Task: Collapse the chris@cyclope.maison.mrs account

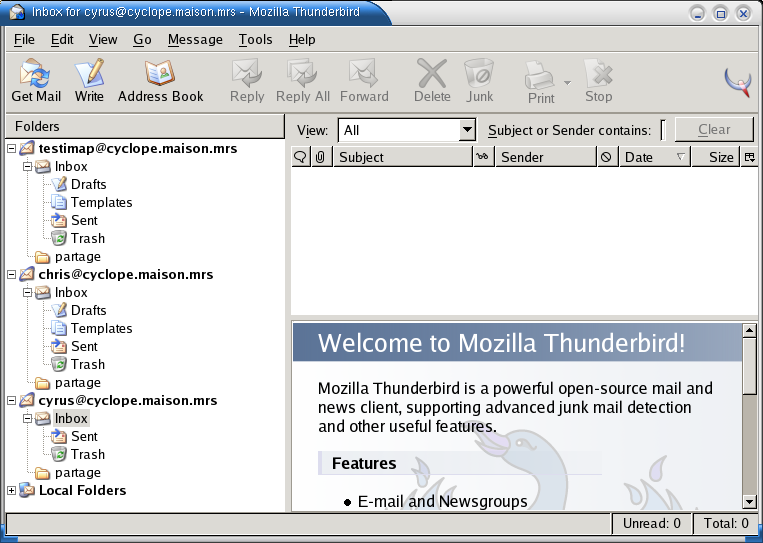Action: 12,275
